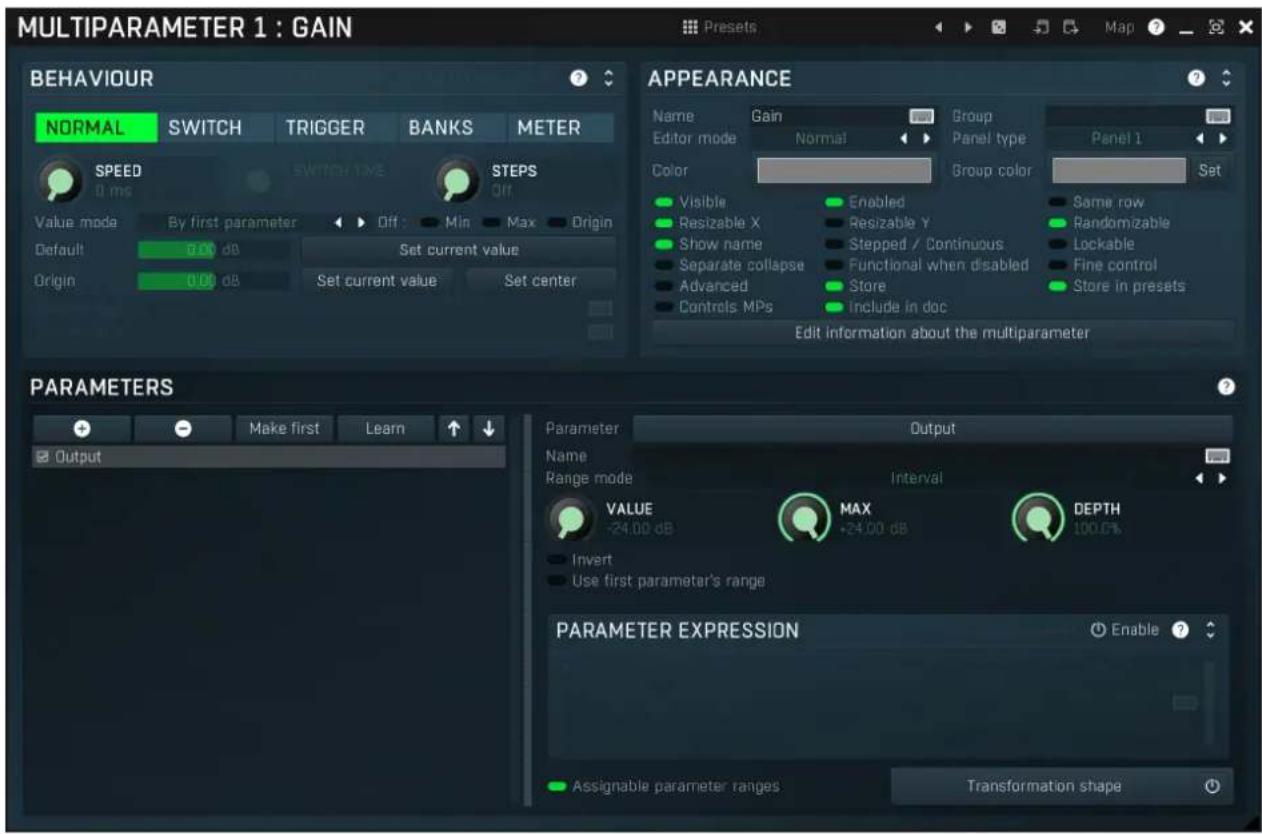Click Transformation shape power icon

1212,786
